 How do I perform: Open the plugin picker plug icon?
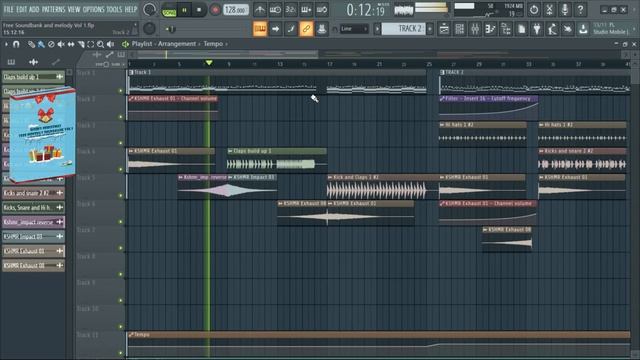point(537,29)
